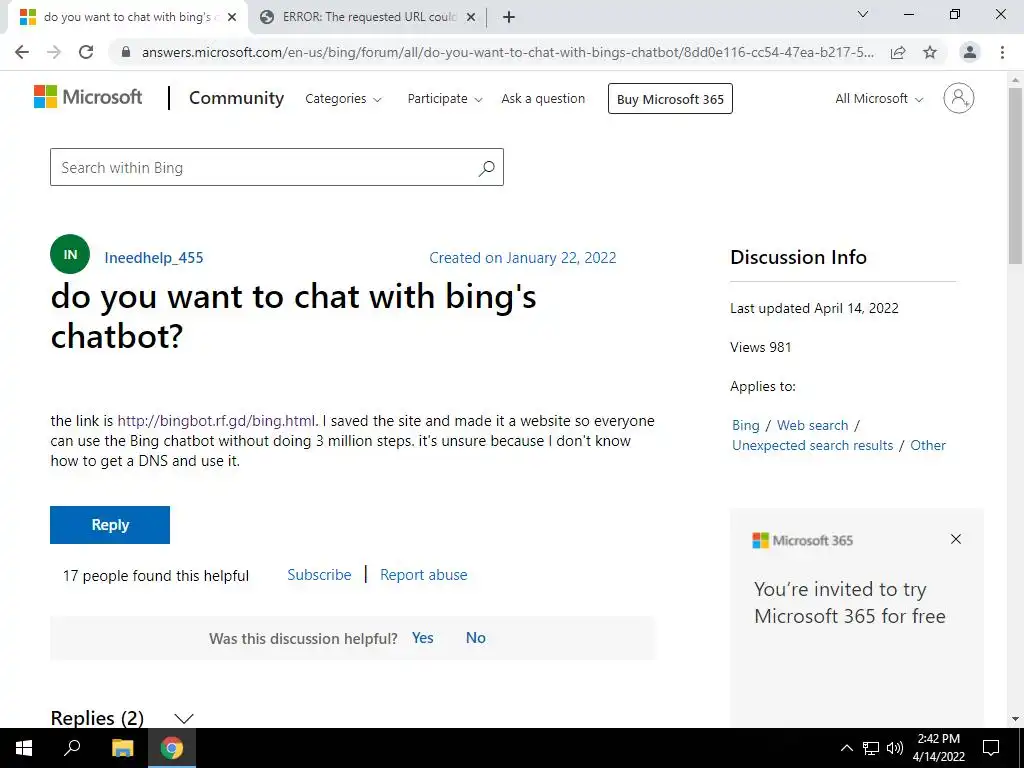This screenshot has height=768, width=1024.
Task: Switch to the ERROR requested URL tab
Action: 368,17
